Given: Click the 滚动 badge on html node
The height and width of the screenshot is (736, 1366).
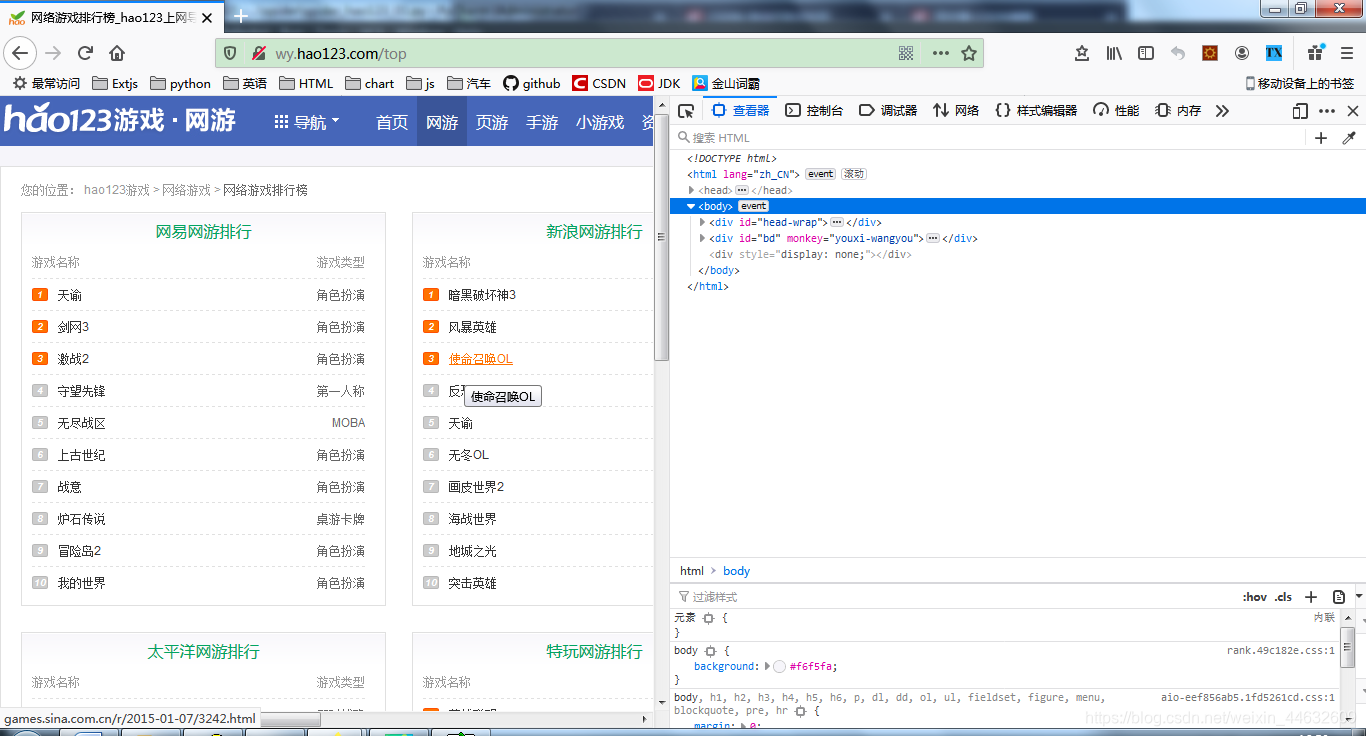Looking at the screenshot, I should point(853,174).
